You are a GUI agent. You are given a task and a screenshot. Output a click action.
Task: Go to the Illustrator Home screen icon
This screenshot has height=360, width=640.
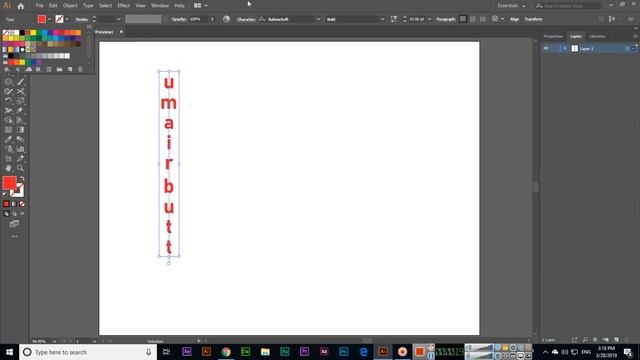20,6
